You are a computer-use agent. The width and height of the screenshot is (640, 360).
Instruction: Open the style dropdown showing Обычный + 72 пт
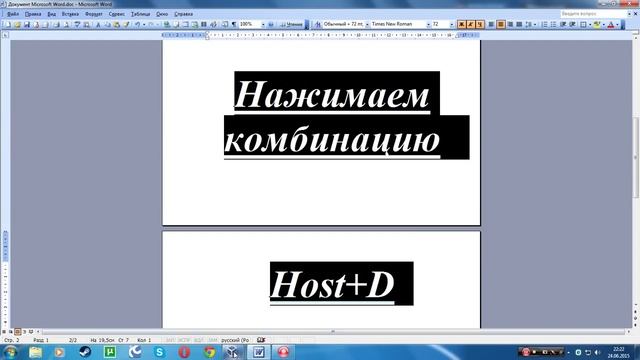click(x=367, y=24)
